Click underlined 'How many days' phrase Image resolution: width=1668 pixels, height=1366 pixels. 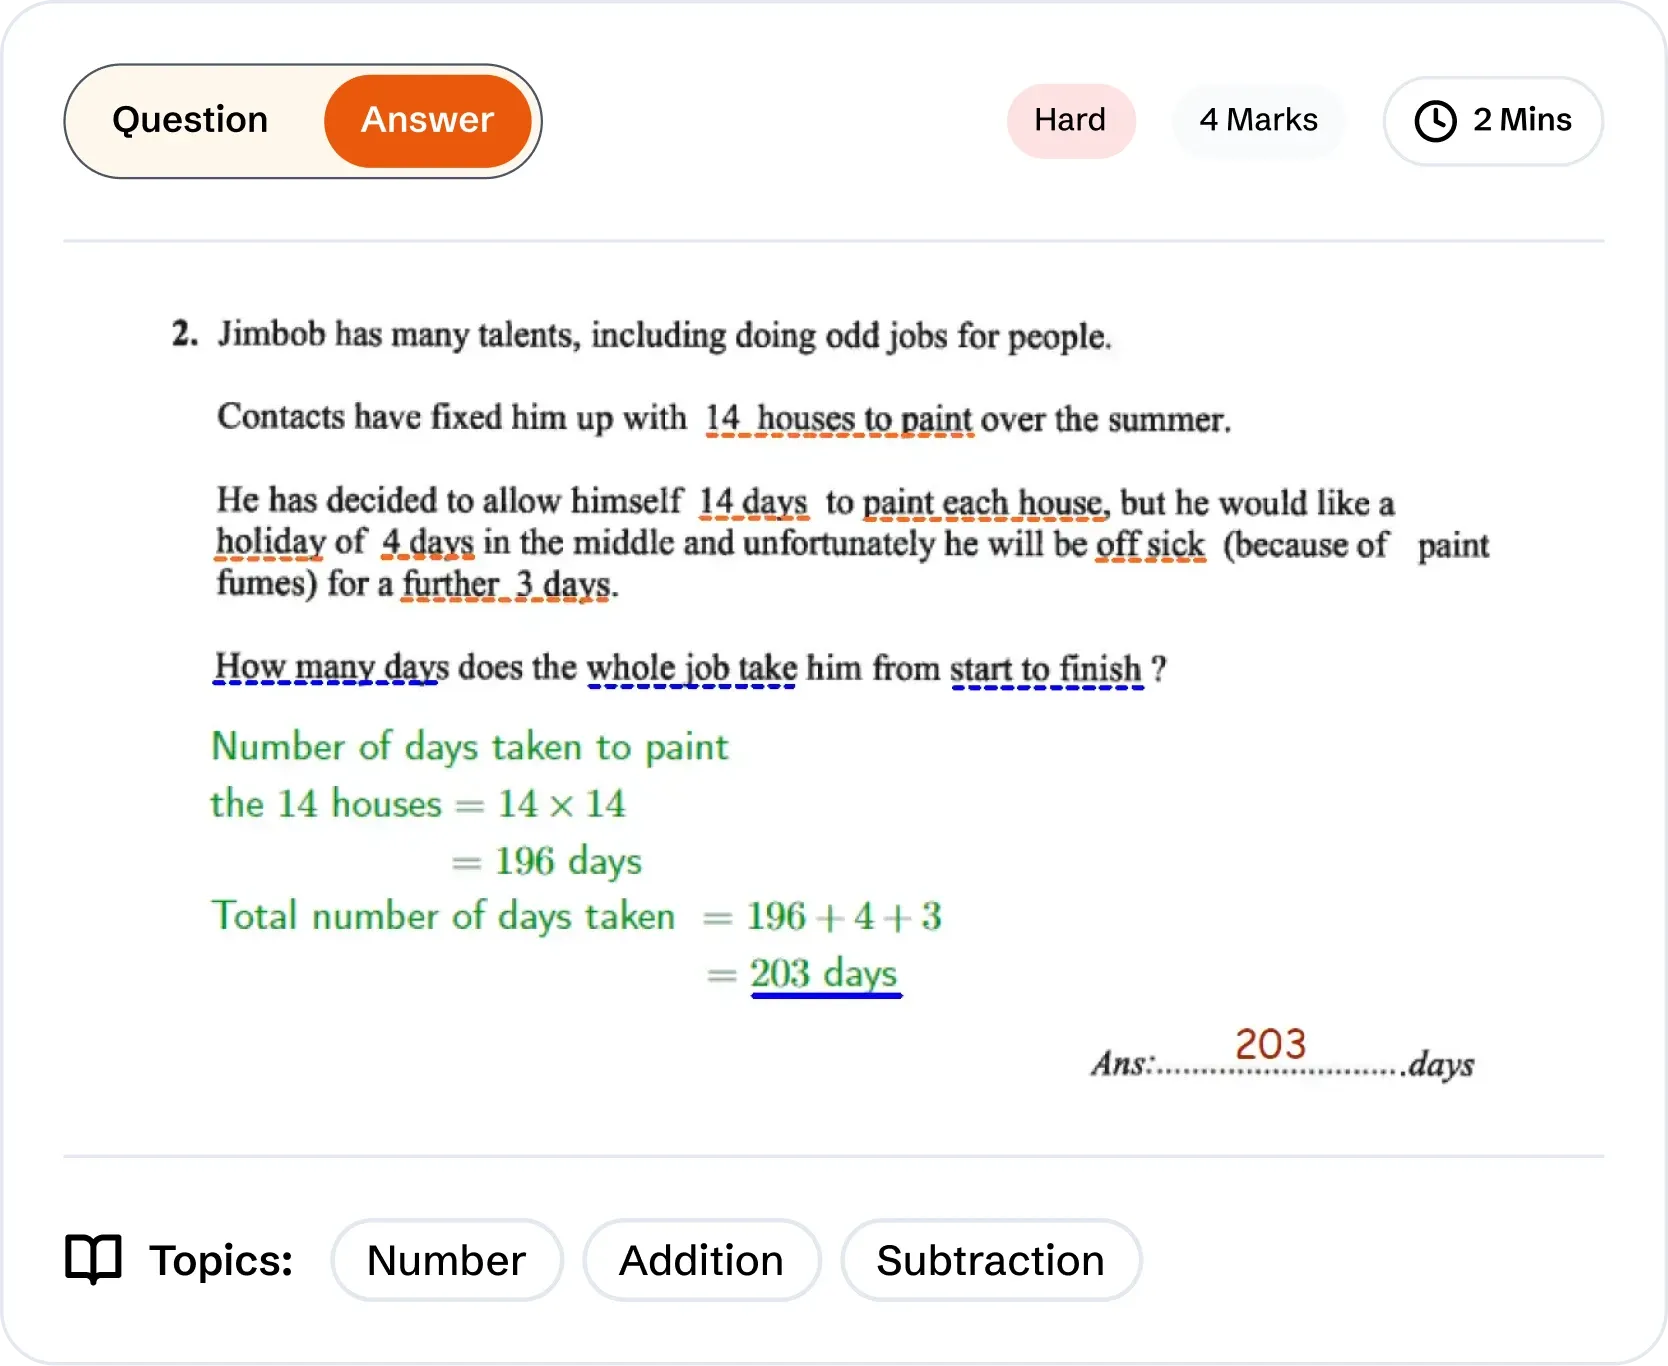(x=330, y=666)
